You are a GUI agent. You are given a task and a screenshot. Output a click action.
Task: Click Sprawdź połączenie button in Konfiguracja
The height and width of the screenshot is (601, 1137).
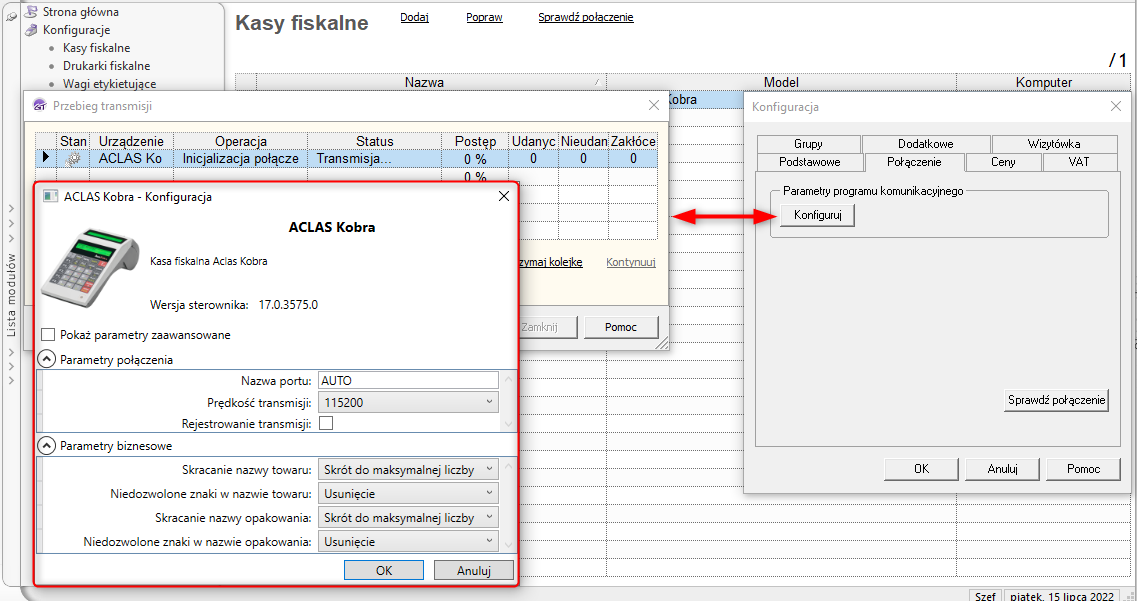[x=1057, y=399]
